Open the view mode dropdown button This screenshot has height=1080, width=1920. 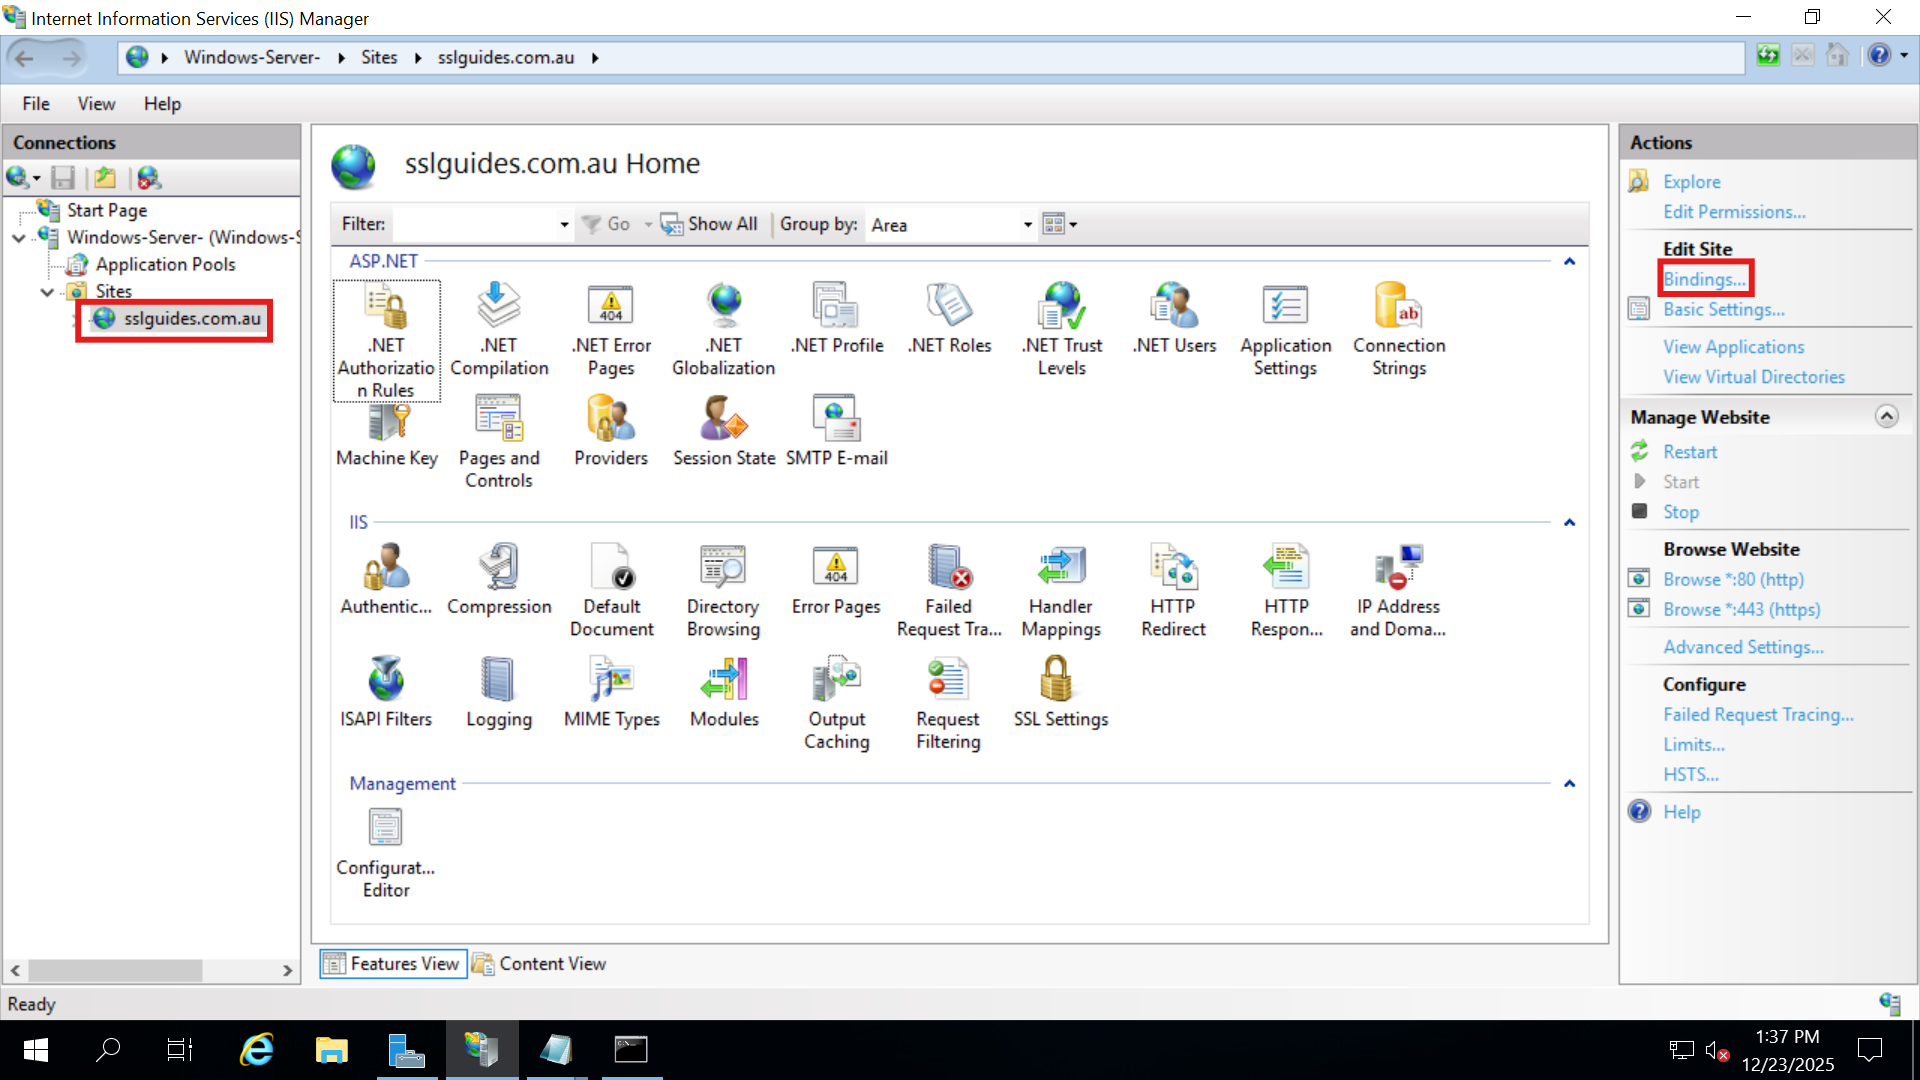pyautogui.click(x=1059, y=224)
